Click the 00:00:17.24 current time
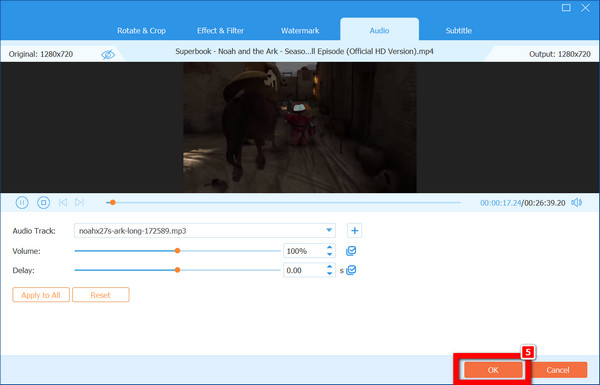 pos(501,203)
